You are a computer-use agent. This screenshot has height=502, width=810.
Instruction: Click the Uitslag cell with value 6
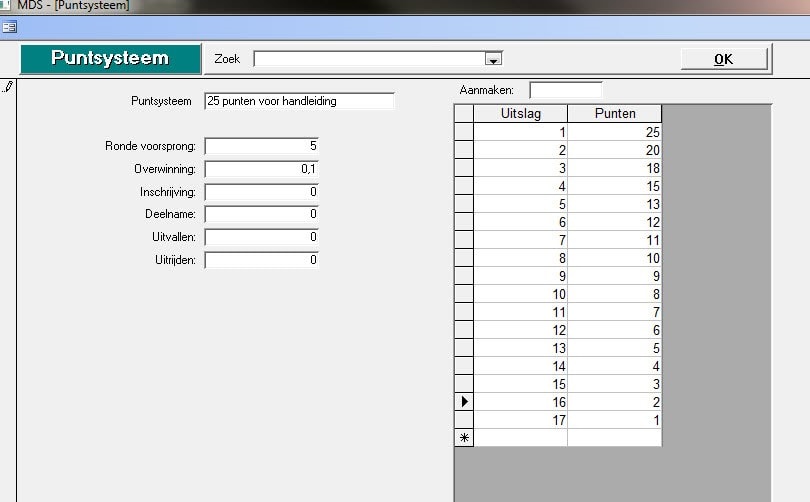pyautogui.click(x=521, y=222)
